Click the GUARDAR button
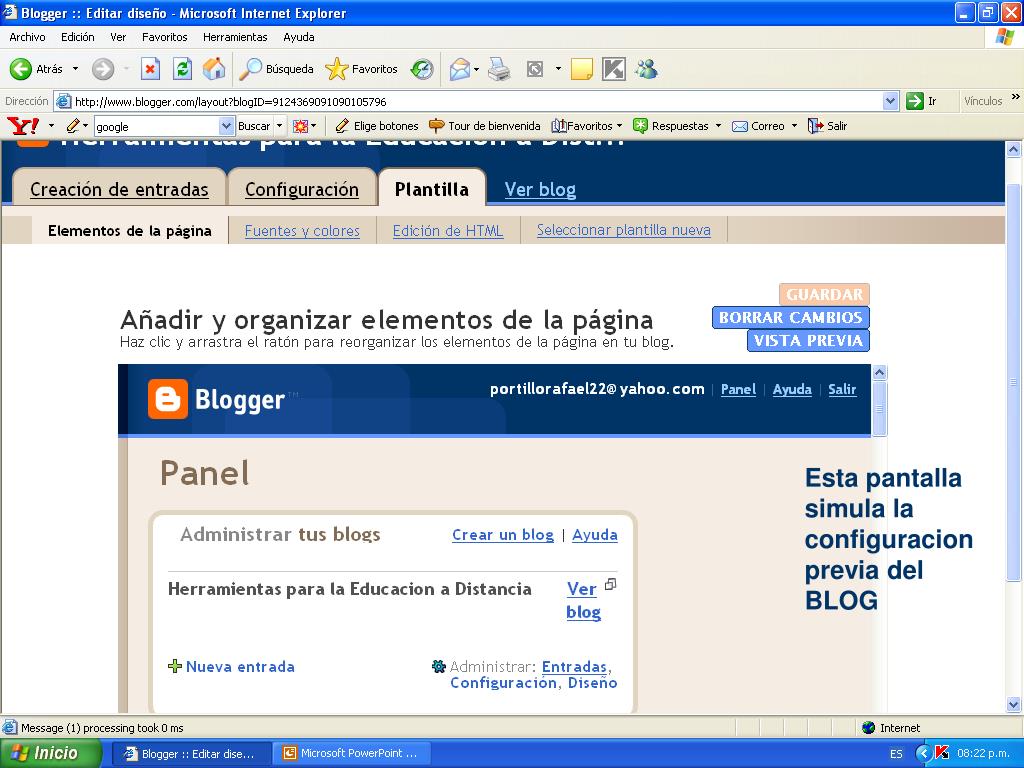 click(x=824, y=295)
